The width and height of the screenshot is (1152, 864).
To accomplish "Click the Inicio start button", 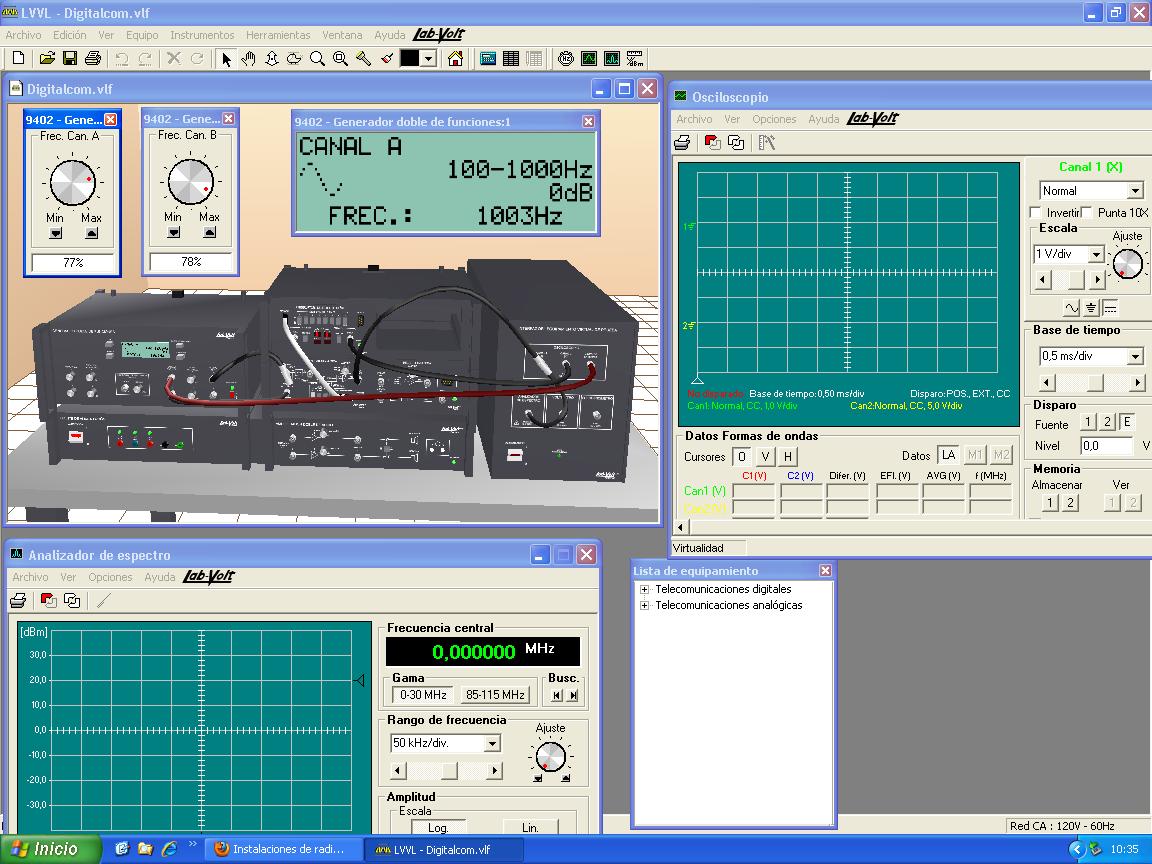I will coord(50,849).
